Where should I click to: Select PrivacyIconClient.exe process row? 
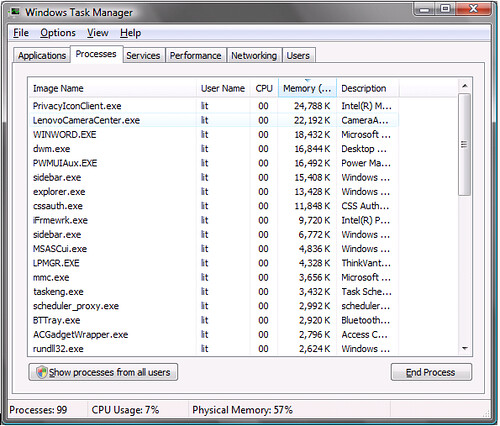coord(213,106)
